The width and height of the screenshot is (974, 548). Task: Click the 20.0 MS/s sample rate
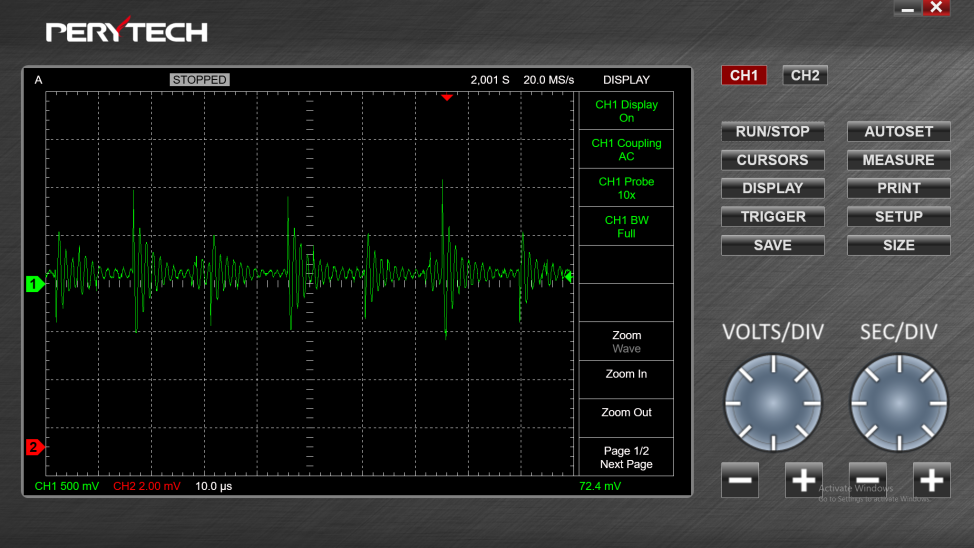click(x=548, y=80)
